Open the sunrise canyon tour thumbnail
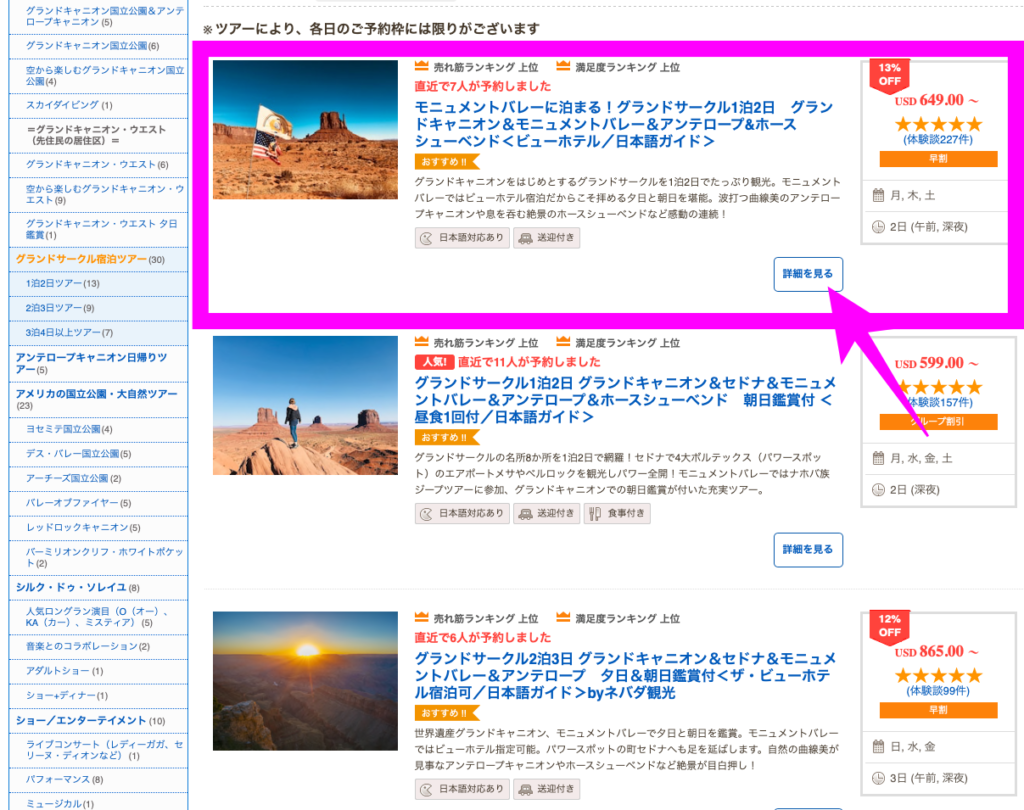 coord(305,680)
